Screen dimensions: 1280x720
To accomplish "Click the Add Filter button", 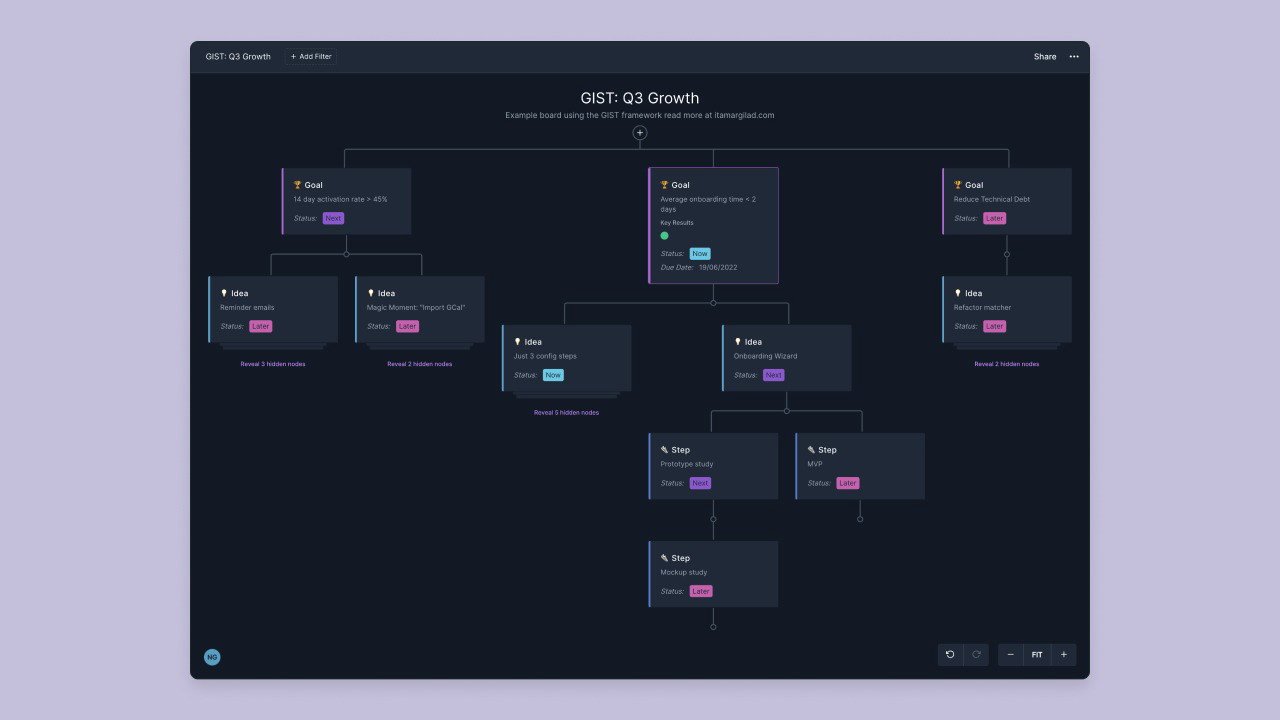I will point(311,57).
